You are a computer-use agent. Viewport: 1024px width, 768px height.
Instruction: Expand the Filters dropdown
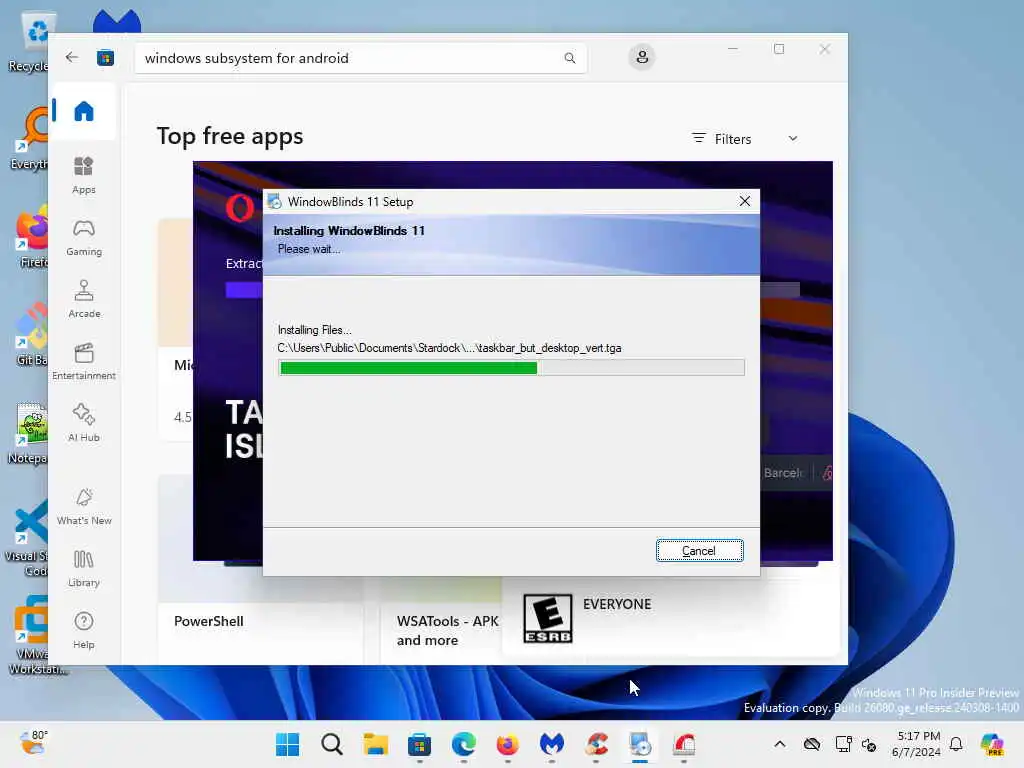pyautogui.click(x=744, y=138)
